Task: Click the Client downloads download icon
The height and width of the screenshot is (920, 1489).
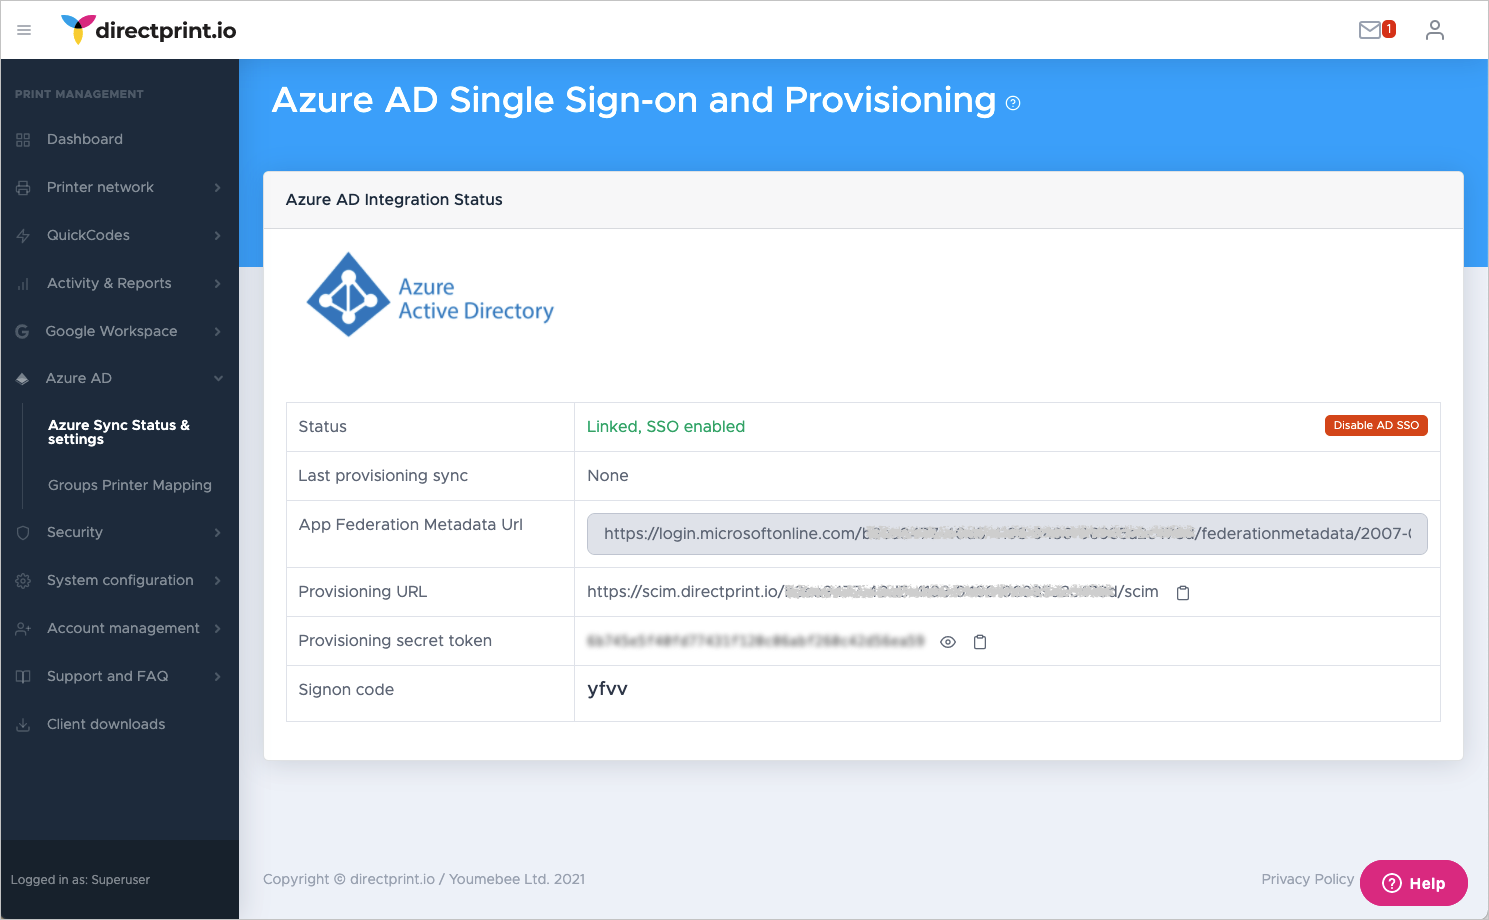Action: (23, 725)
